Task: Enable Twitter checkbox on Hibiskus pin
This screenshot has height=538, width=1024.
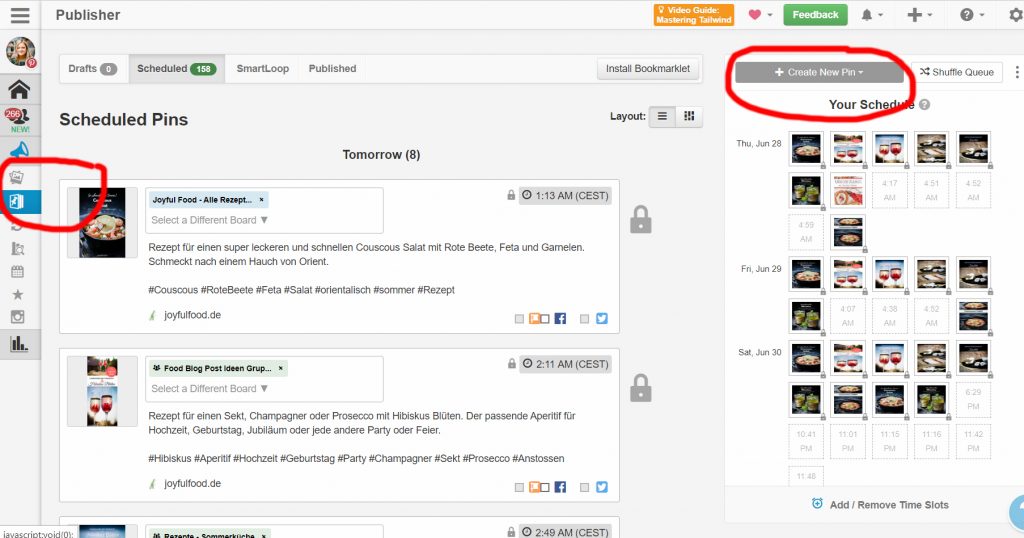Action: coord(585,487)
